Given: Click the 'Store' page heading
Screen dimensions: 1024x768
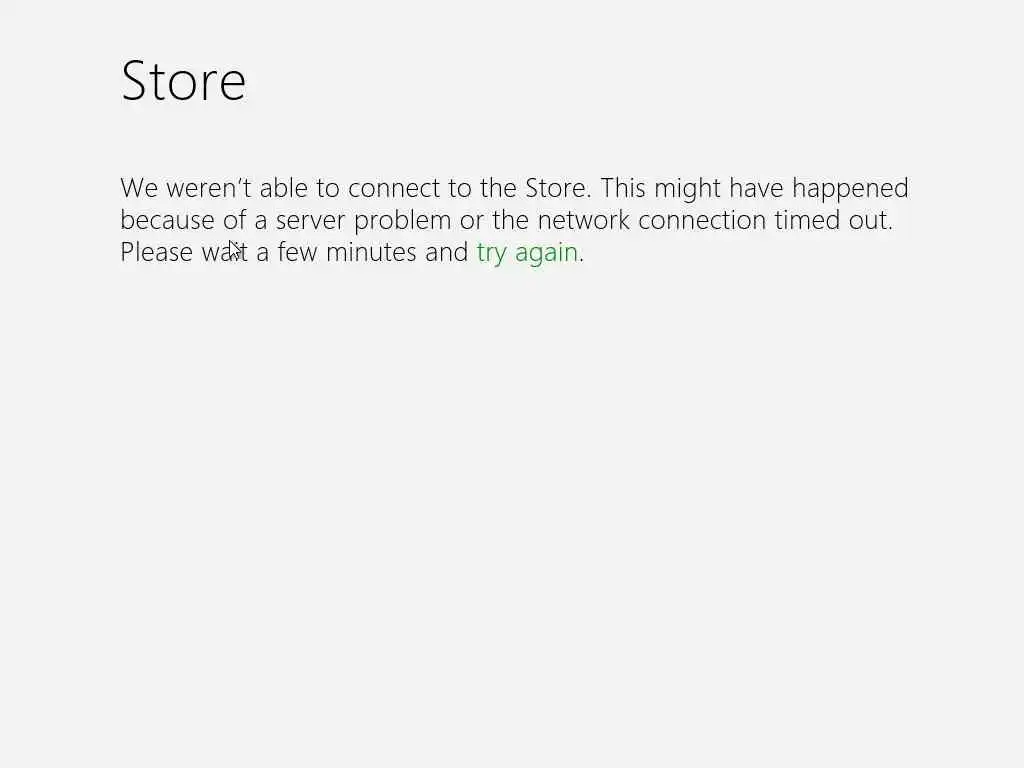Looking at the screenshot, I should (x=184, y=81).
